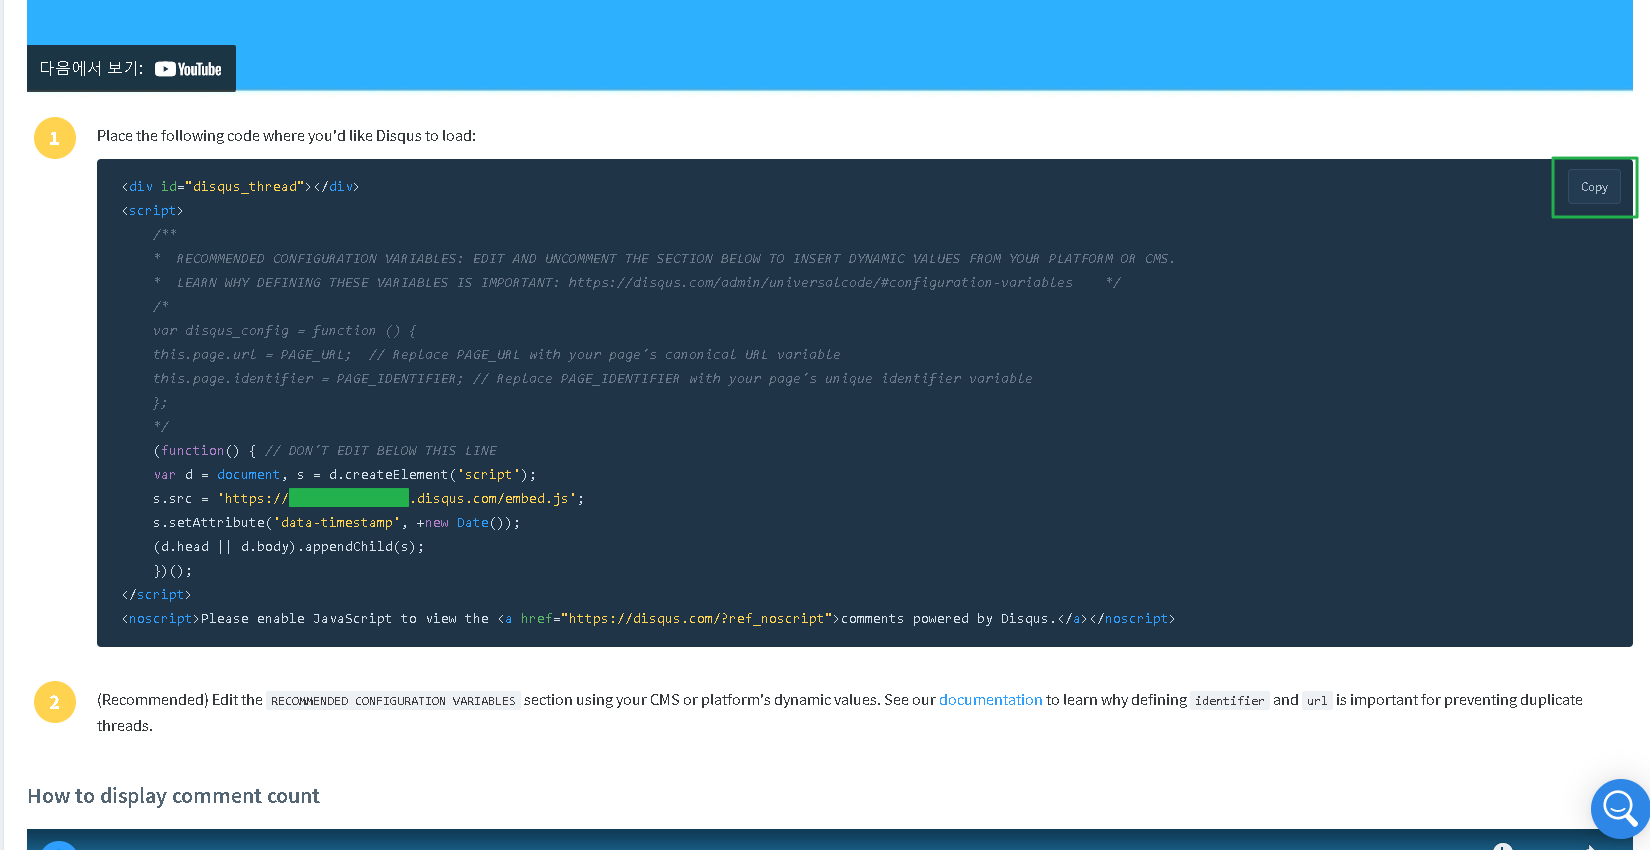The width and height of the screenshot is (1650, 850).
Task: Click the DON'T EDIT BELOW THIS LINE comment
Action: [x=381, y=451]
